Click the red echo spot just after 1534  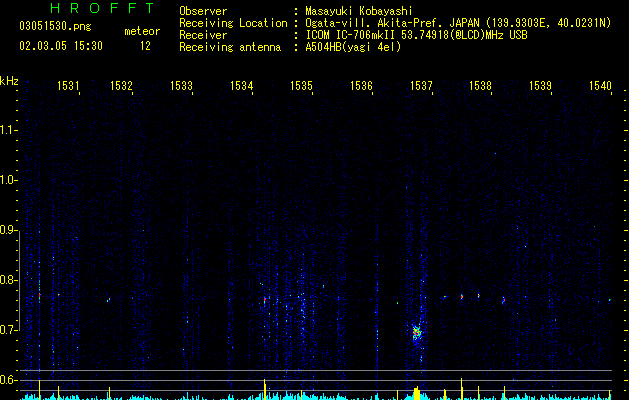[x=265, y=299]
